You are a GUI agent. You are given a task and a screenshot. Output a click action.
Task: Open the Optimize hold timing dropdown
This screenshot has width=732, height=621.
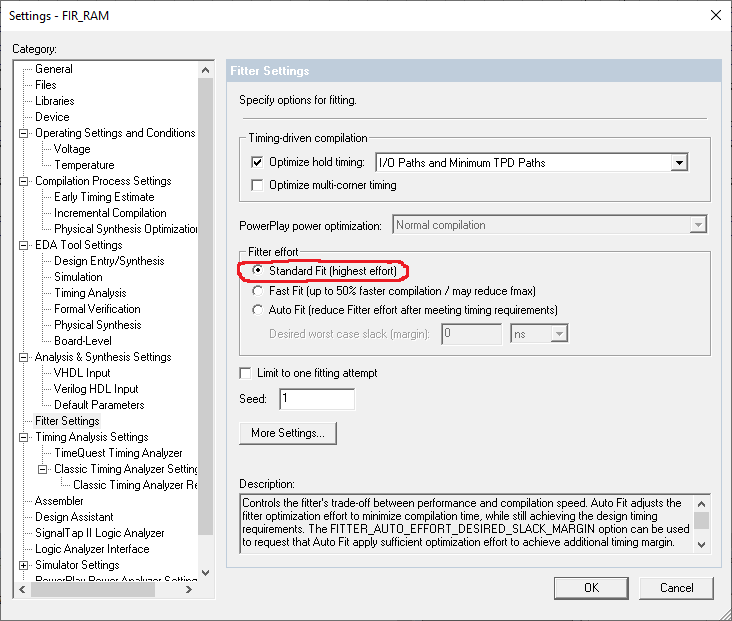[679, 163]
